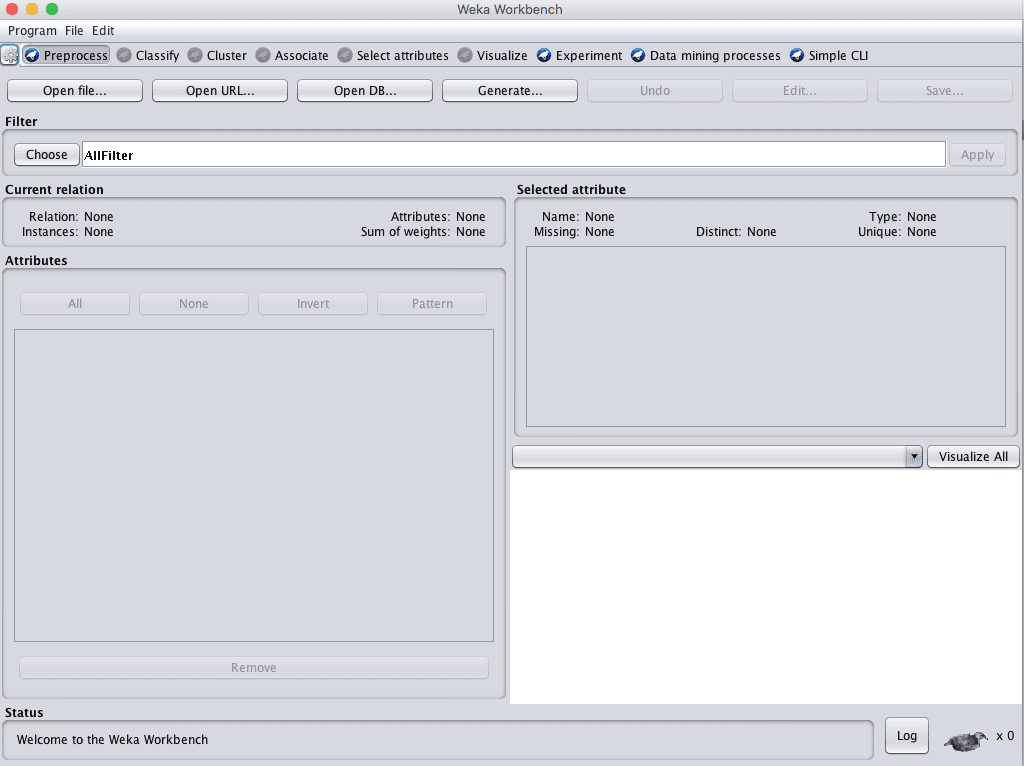Click the All attributes button
Screen dimensions: 1024x766
75,304
